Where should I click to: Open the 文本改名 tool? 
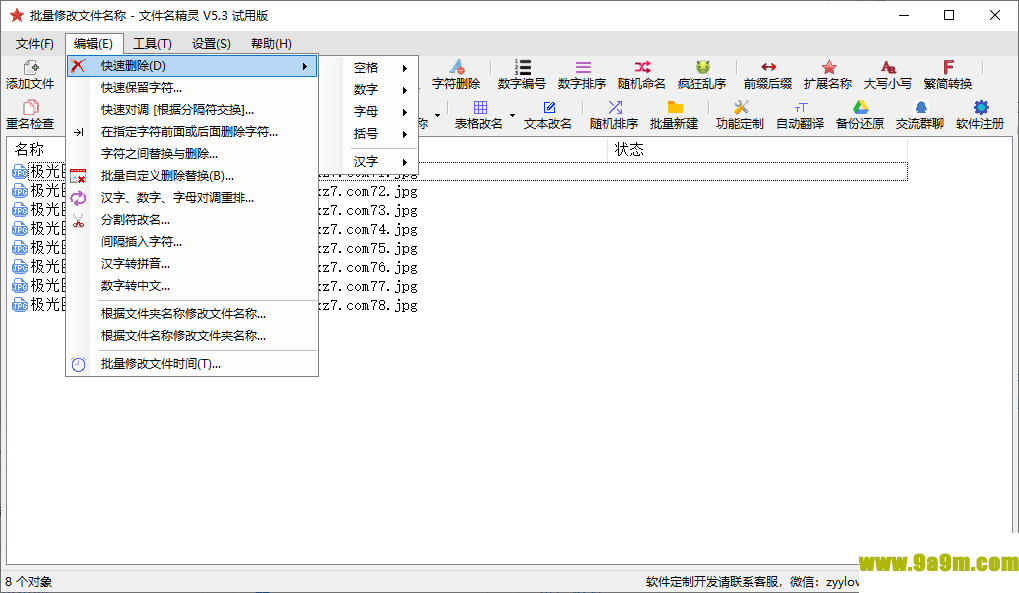click(548, 115)
